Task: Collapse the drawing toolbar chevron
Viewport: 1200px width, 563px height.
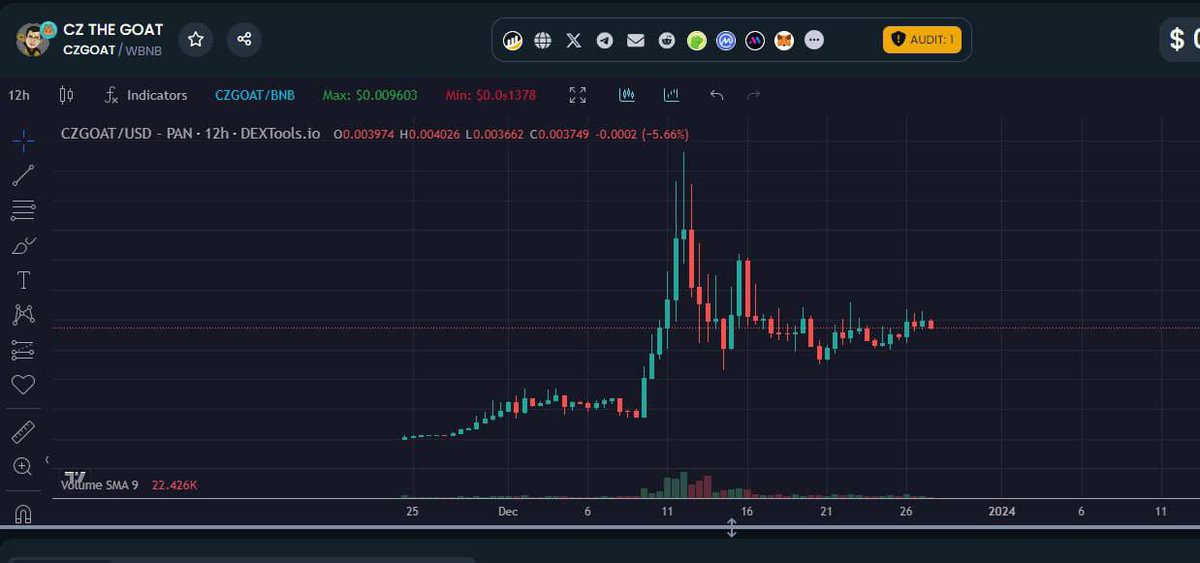Action: (x=47, y=460)
